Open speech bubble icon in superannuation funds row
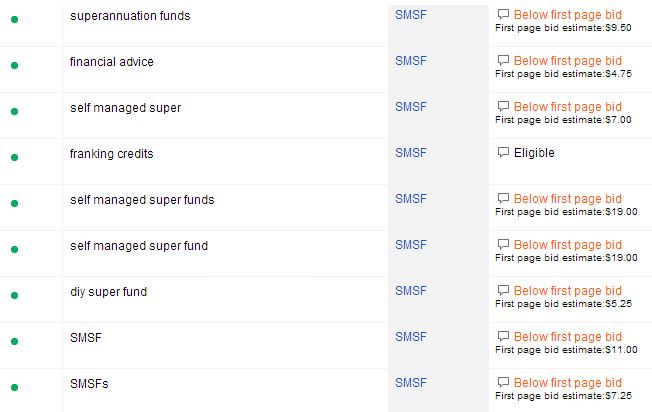The width and height of the screenshot is (652, 412). 503,16
